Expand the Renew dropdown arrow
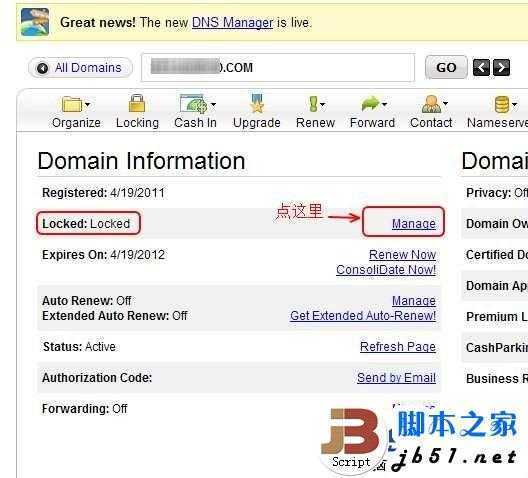This screenshot has width=528, height=478. pos(322,104)
